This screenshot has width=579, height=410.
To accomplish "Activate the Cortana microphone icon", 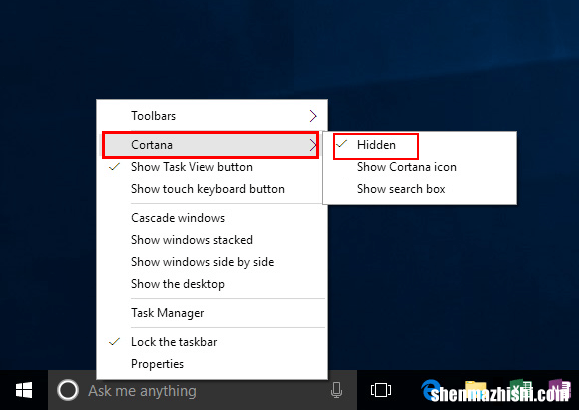I will (x=336, y=390).
